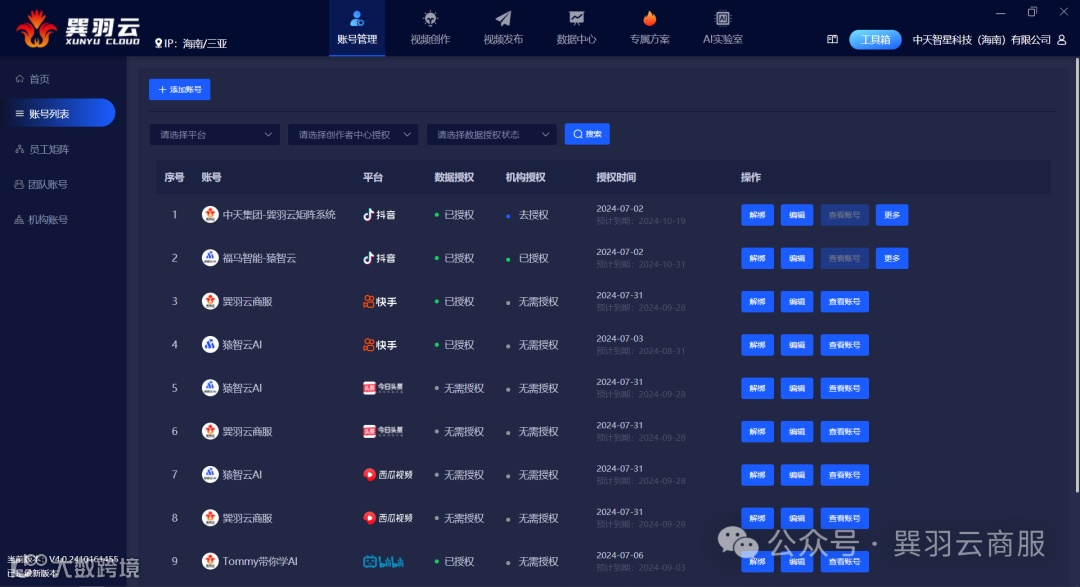This screenshot has height=587, width=1080.
Task: Click the 添加账号 button
Action: [180, 90]
